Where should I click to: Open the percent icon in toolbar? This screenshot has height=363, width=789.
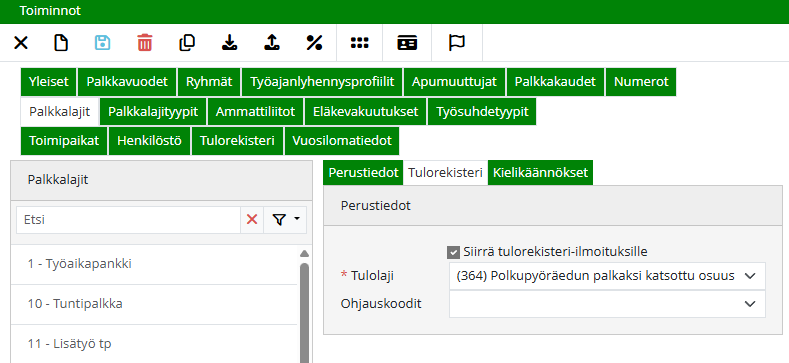314,43
